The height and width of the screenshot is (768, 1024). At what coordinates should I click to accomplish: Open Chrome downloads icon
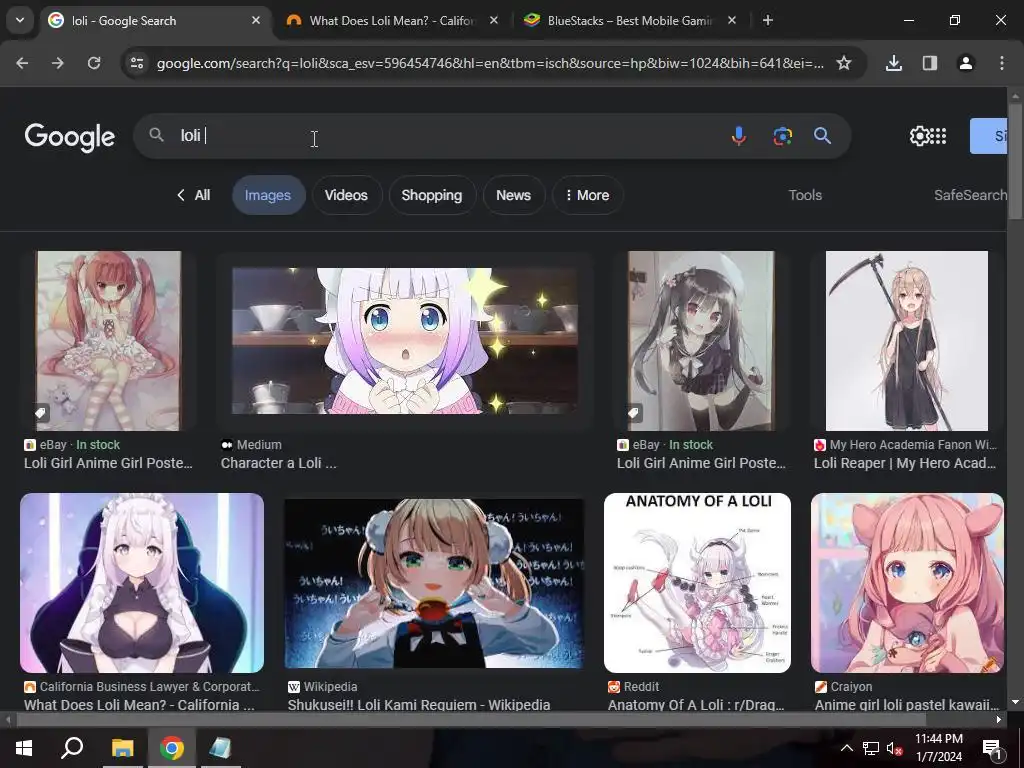point(894,63)
